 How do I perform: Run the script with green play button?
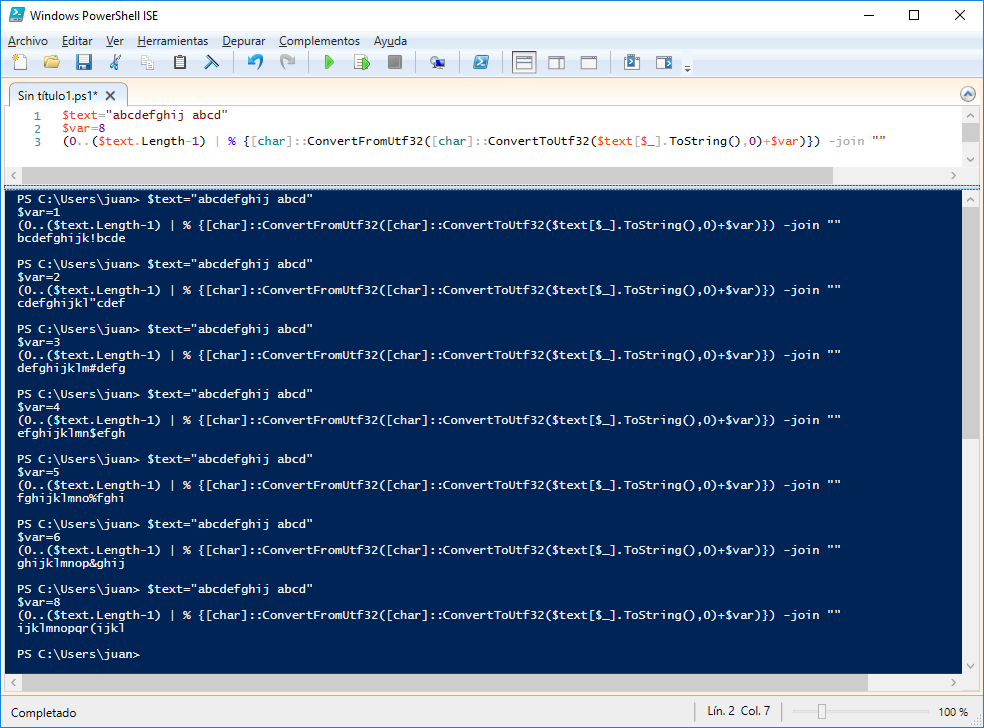pos(329,63)
